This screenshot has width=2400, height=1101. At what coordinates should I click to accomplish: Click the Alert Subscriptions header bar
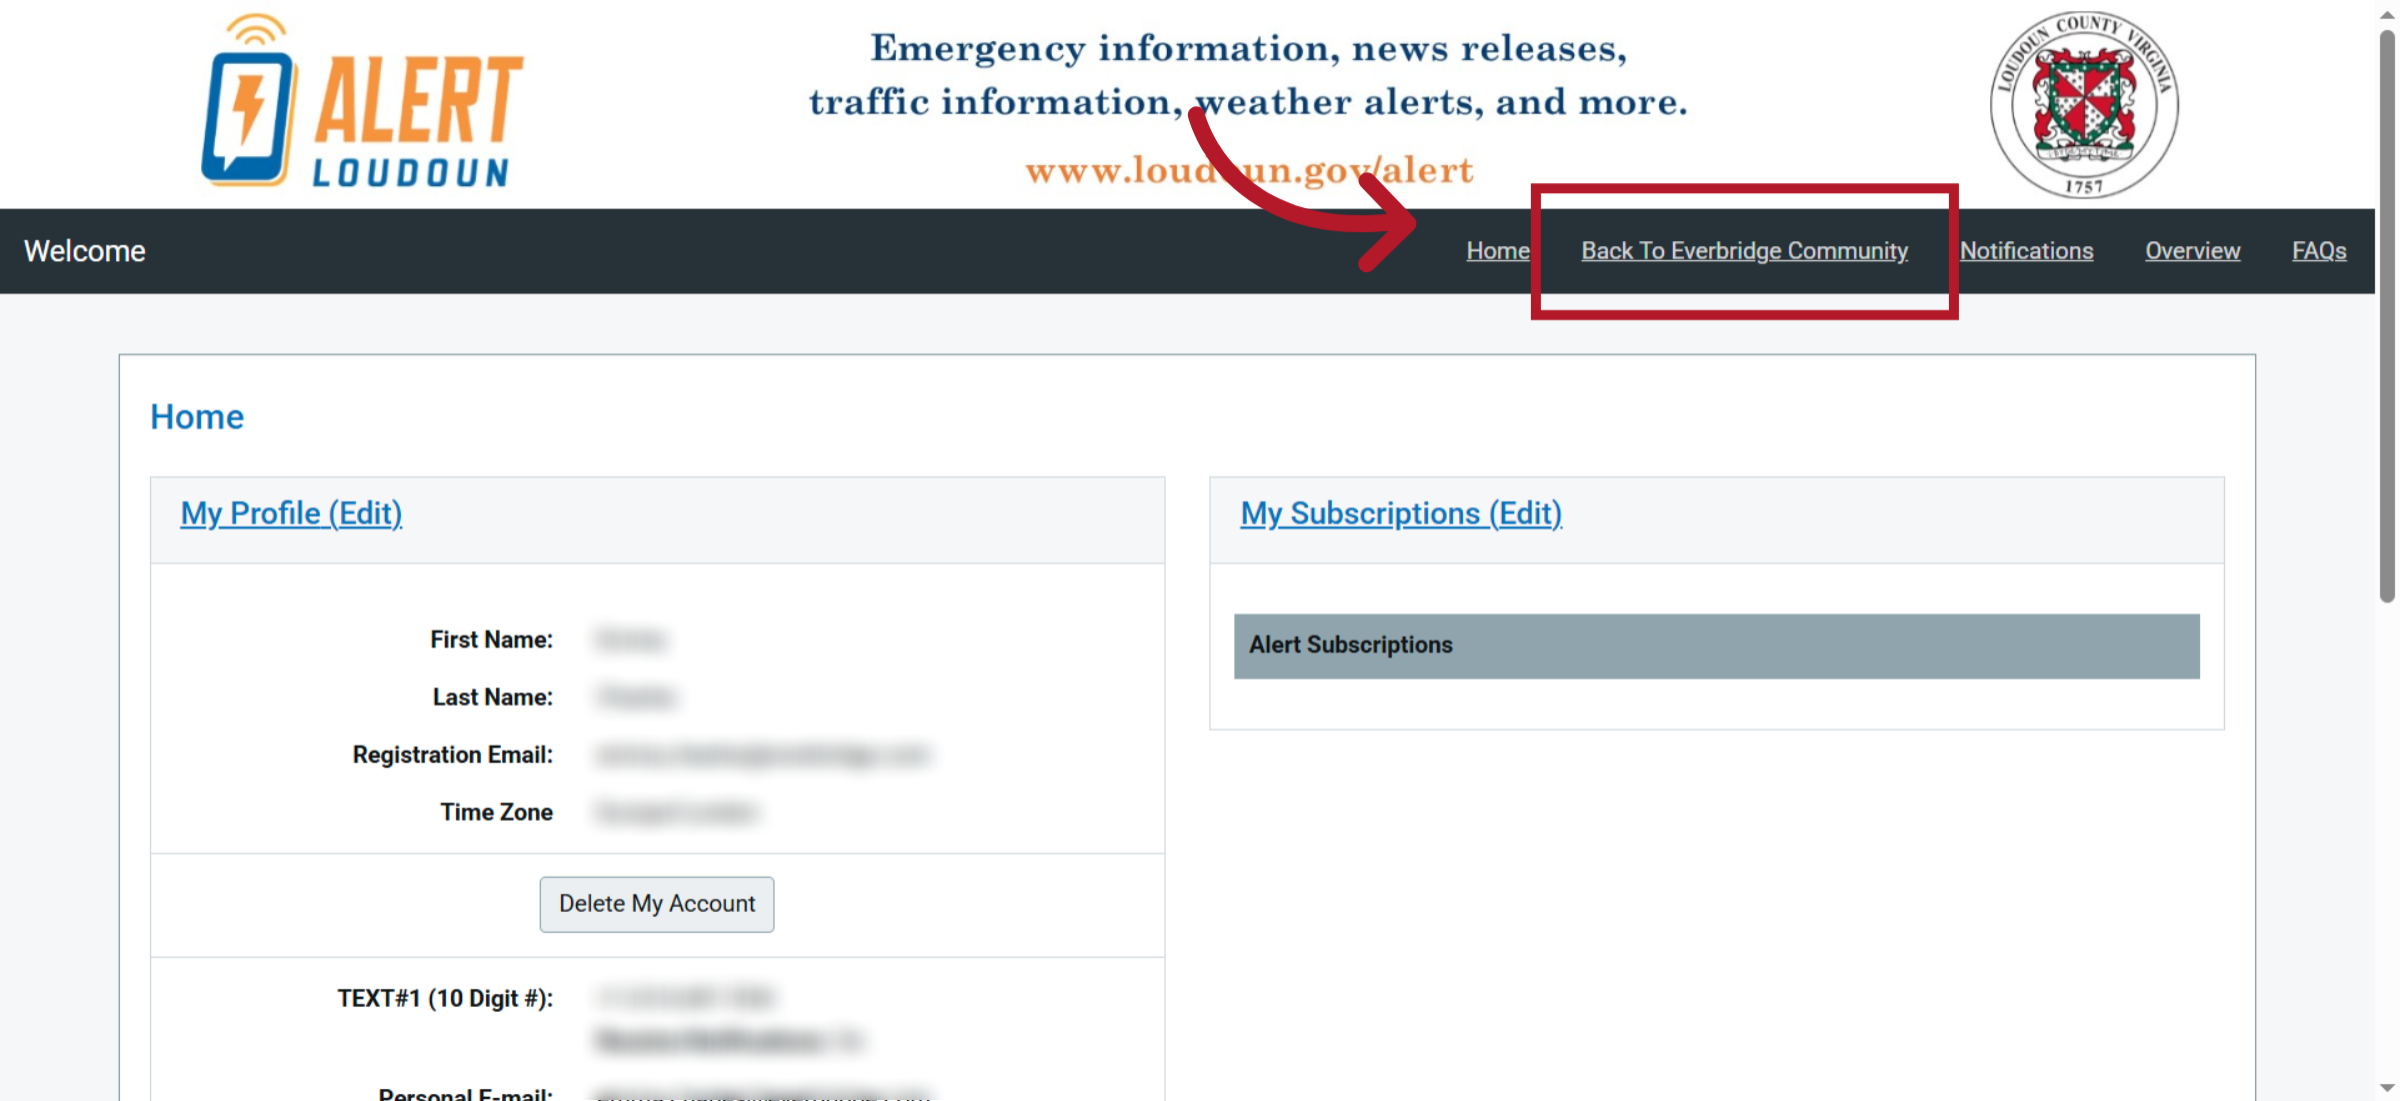point(1716,646)
